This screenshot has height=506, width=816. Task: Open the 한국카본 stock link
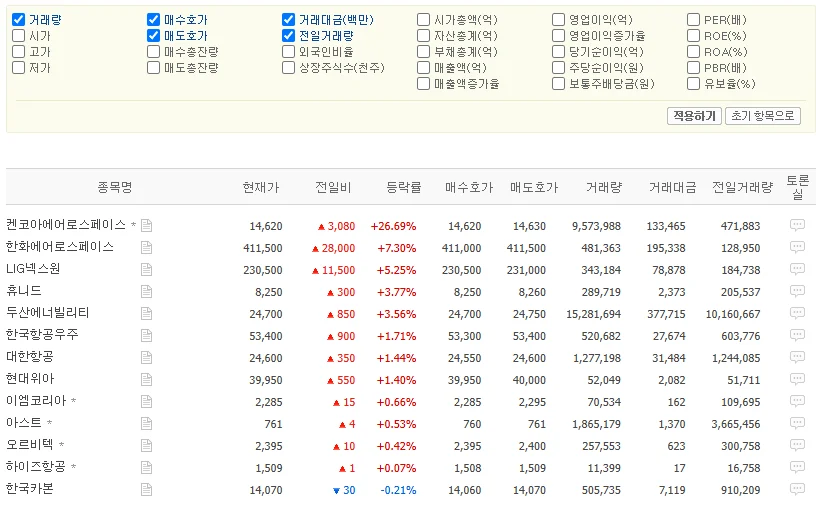(x=30, y=488)
